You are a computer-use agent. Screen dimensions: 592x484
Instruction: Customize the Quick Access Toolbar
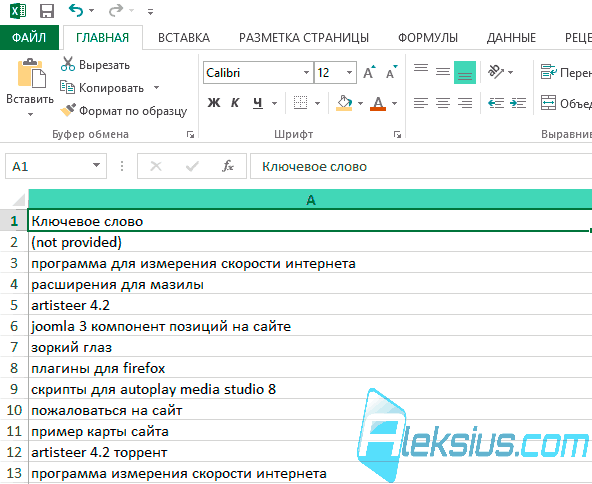[x=150, y=12]
